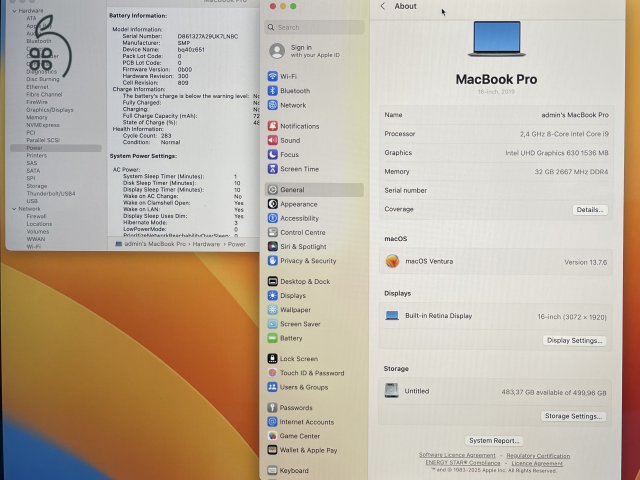This screenshot has height=480, width=640.
Task: Click the Sign in Apple ID avatar
Action: 277,51
